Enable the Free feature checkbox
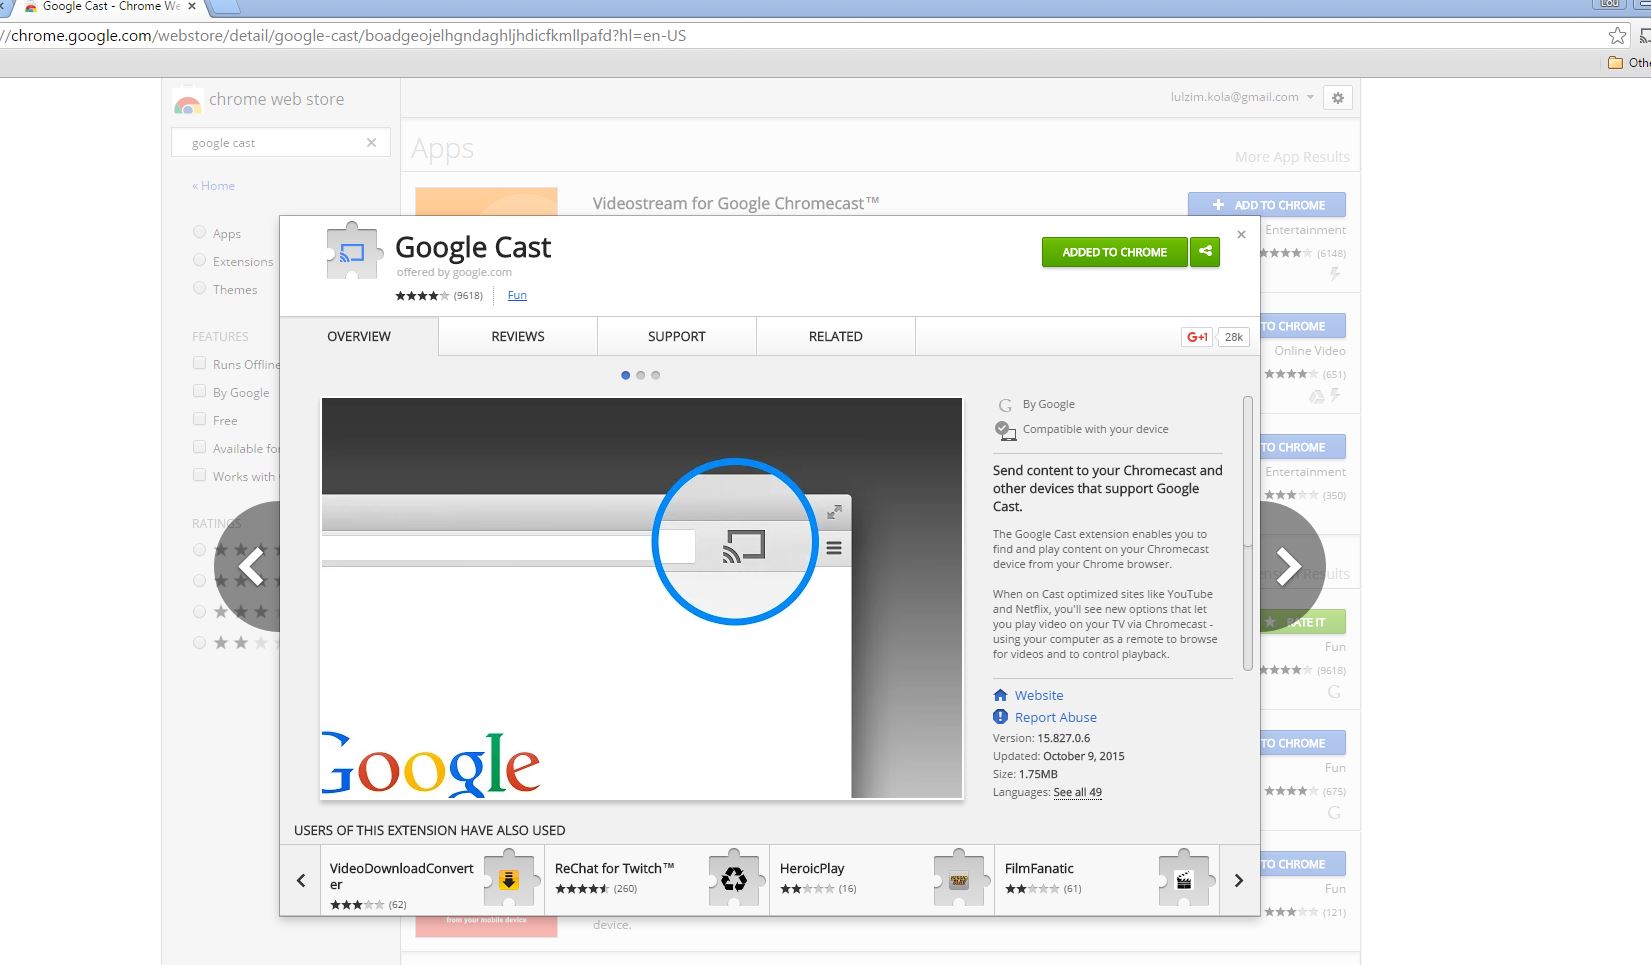This screenshot has width=1651, height=965. coord(199,419)
